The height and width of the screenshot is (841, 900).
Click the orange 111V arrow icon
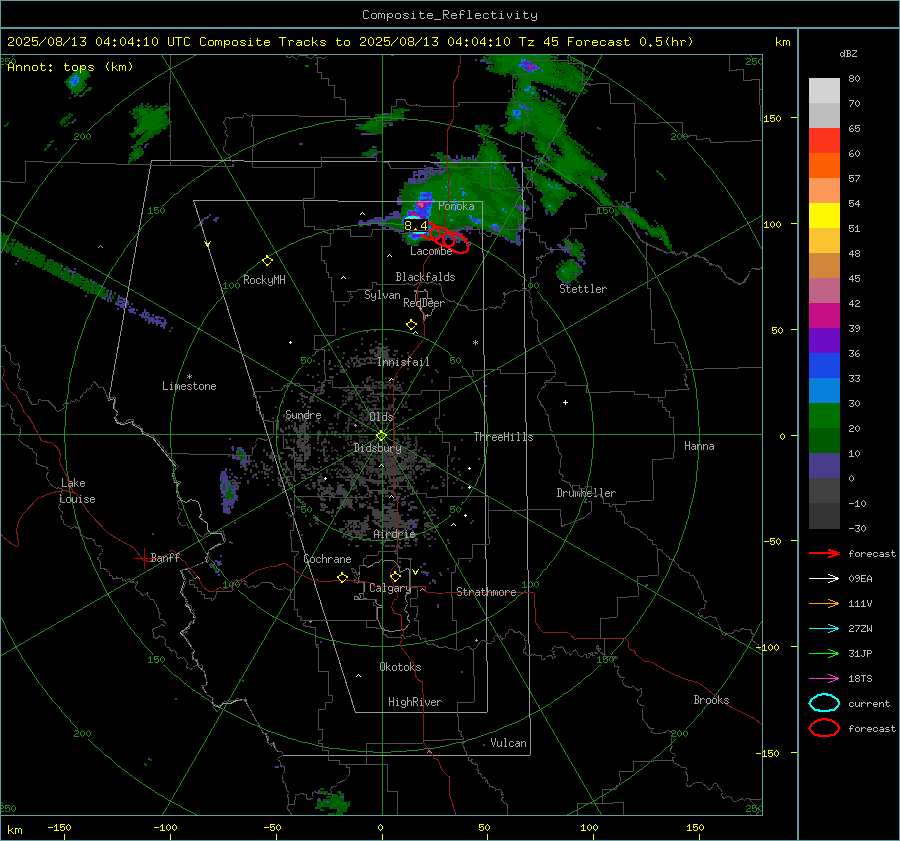[824, 603]
